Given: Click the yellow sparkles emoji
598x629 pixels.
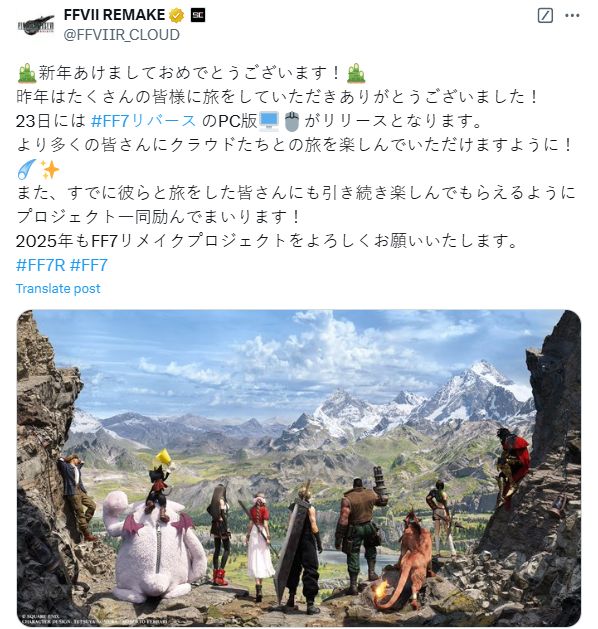Looking at the screenshot, I should 50,169.
